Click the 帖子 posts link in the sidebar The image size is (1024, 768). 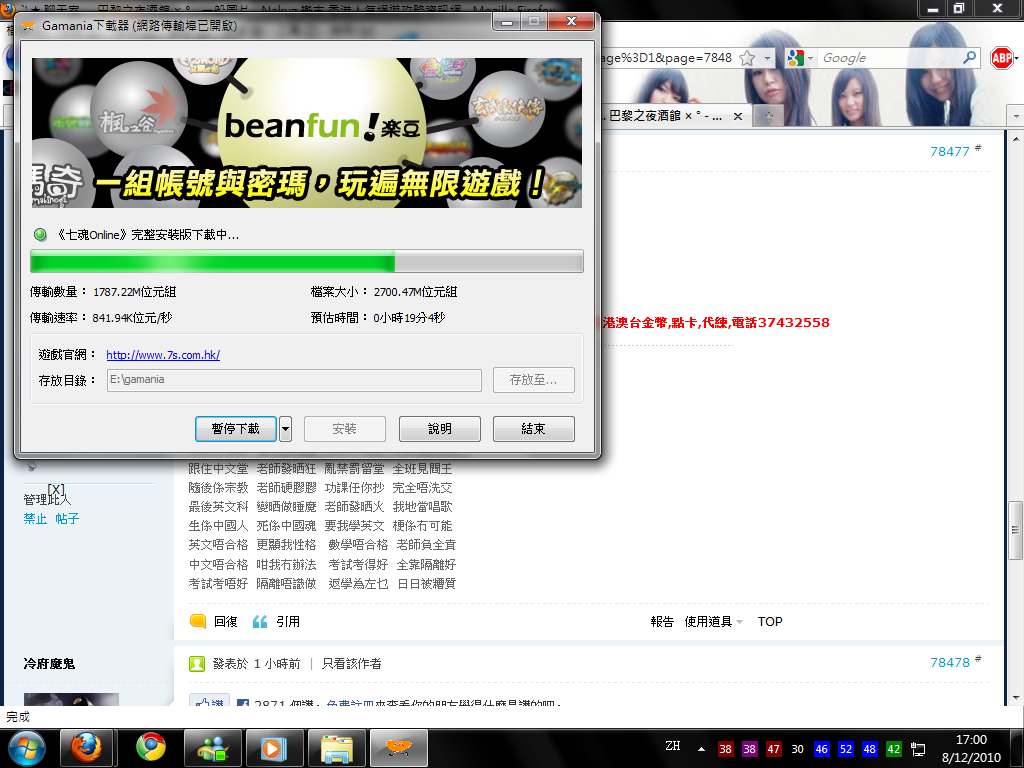tap(67, 519)
